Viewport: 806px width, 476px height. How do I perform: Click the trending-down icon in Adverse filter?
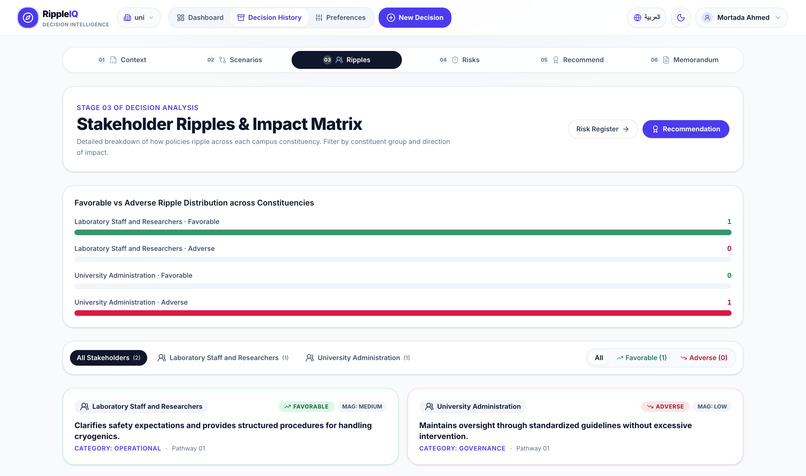683,358
